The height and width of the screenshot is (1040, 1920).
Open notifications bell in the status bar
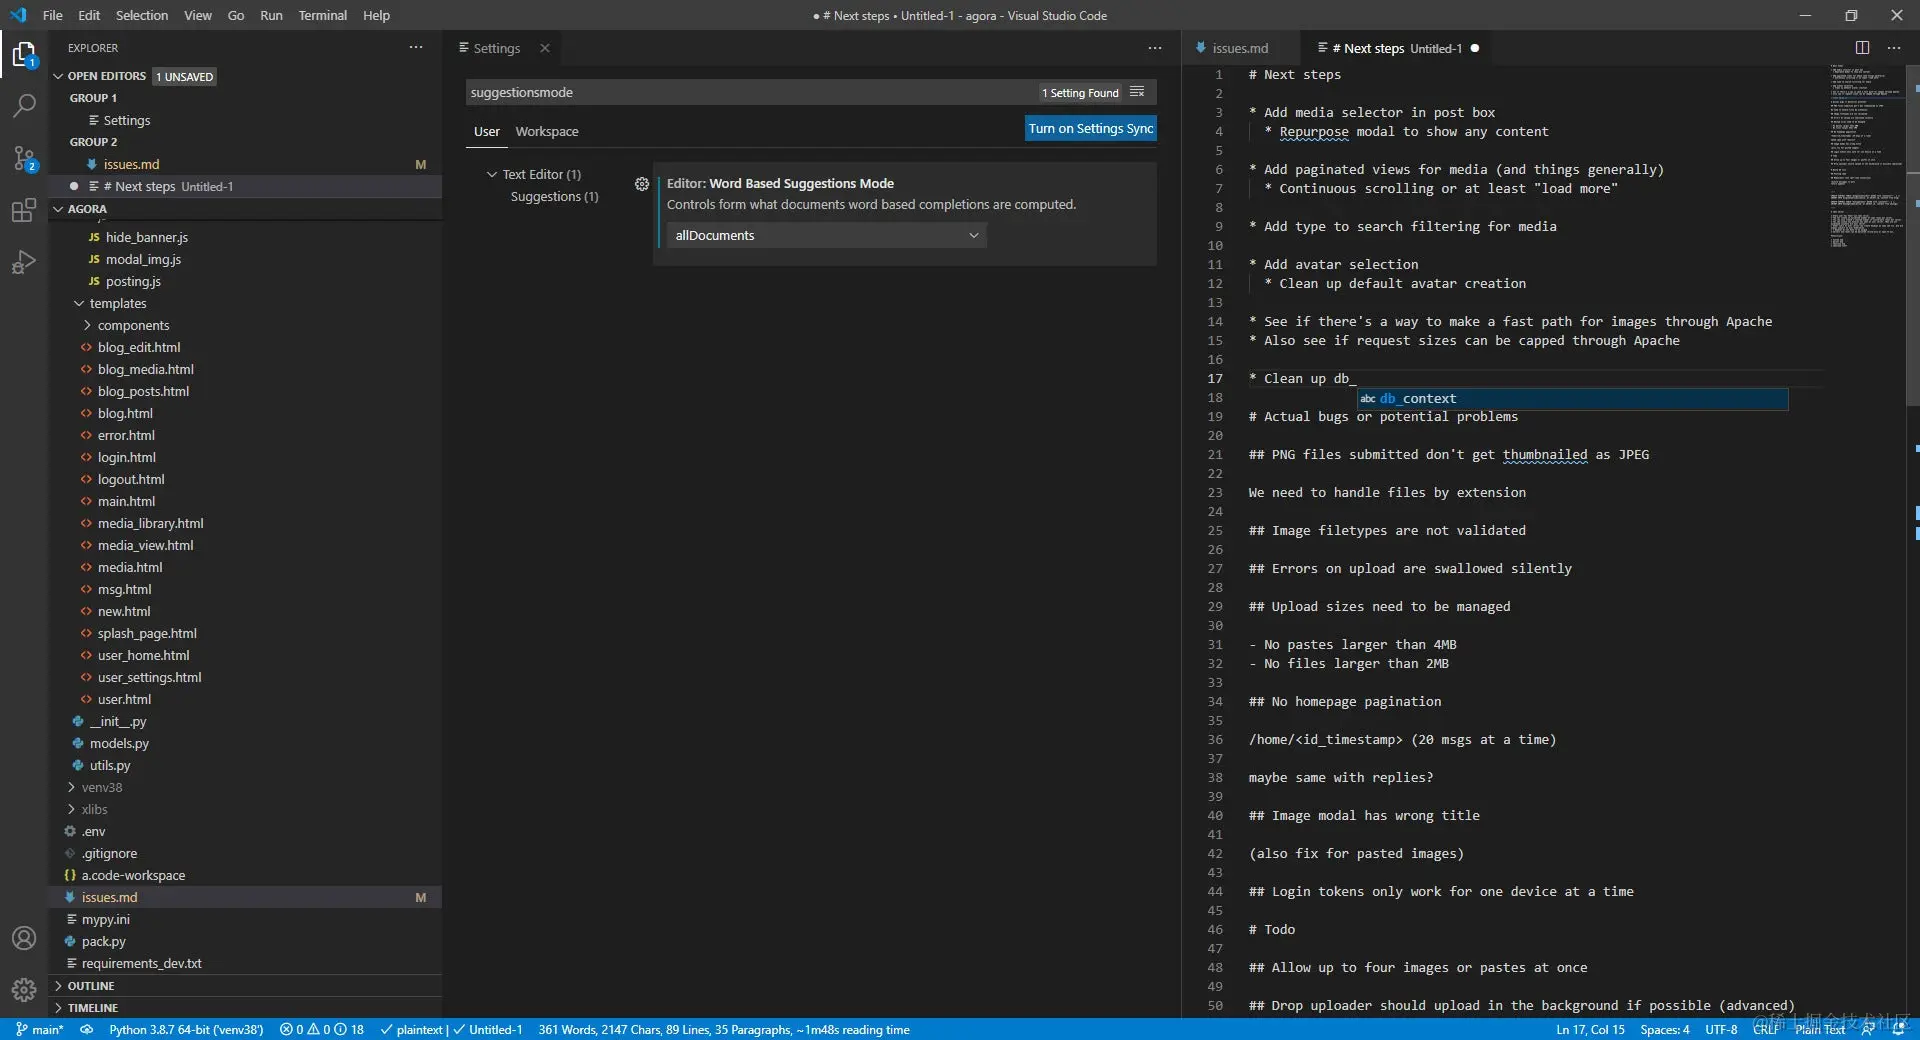tap(1898, 1029)
